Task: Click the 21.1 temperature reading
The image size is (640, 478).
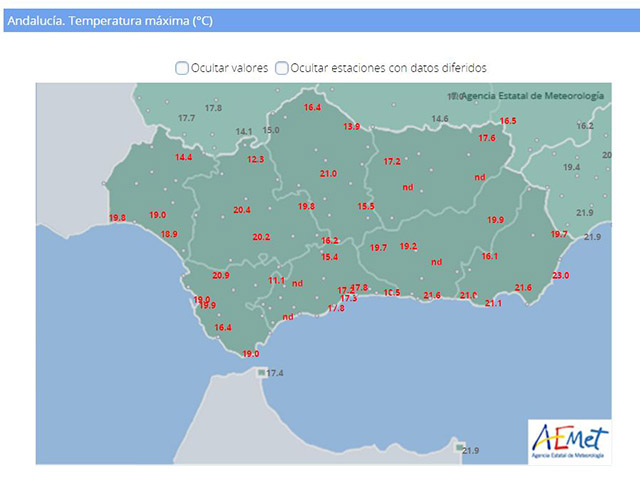Action: point(493,303)
